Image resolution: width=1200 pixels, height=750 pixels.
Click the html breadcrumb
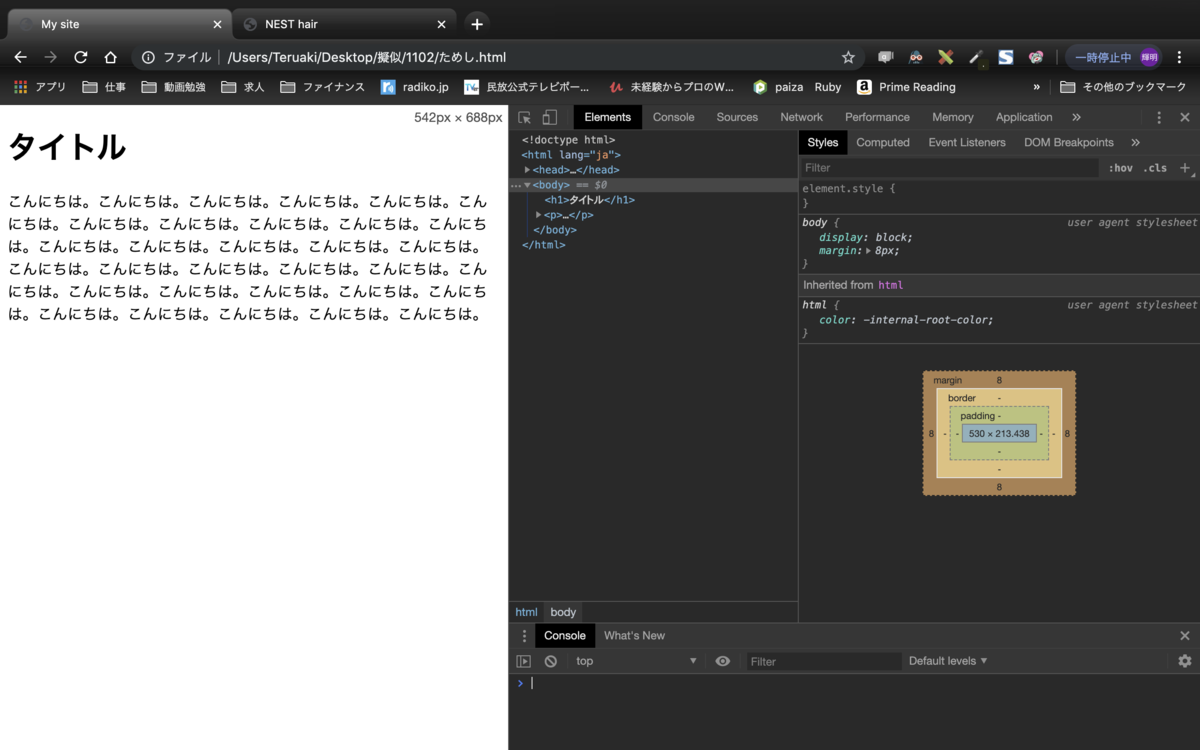[x=526, y=612]
